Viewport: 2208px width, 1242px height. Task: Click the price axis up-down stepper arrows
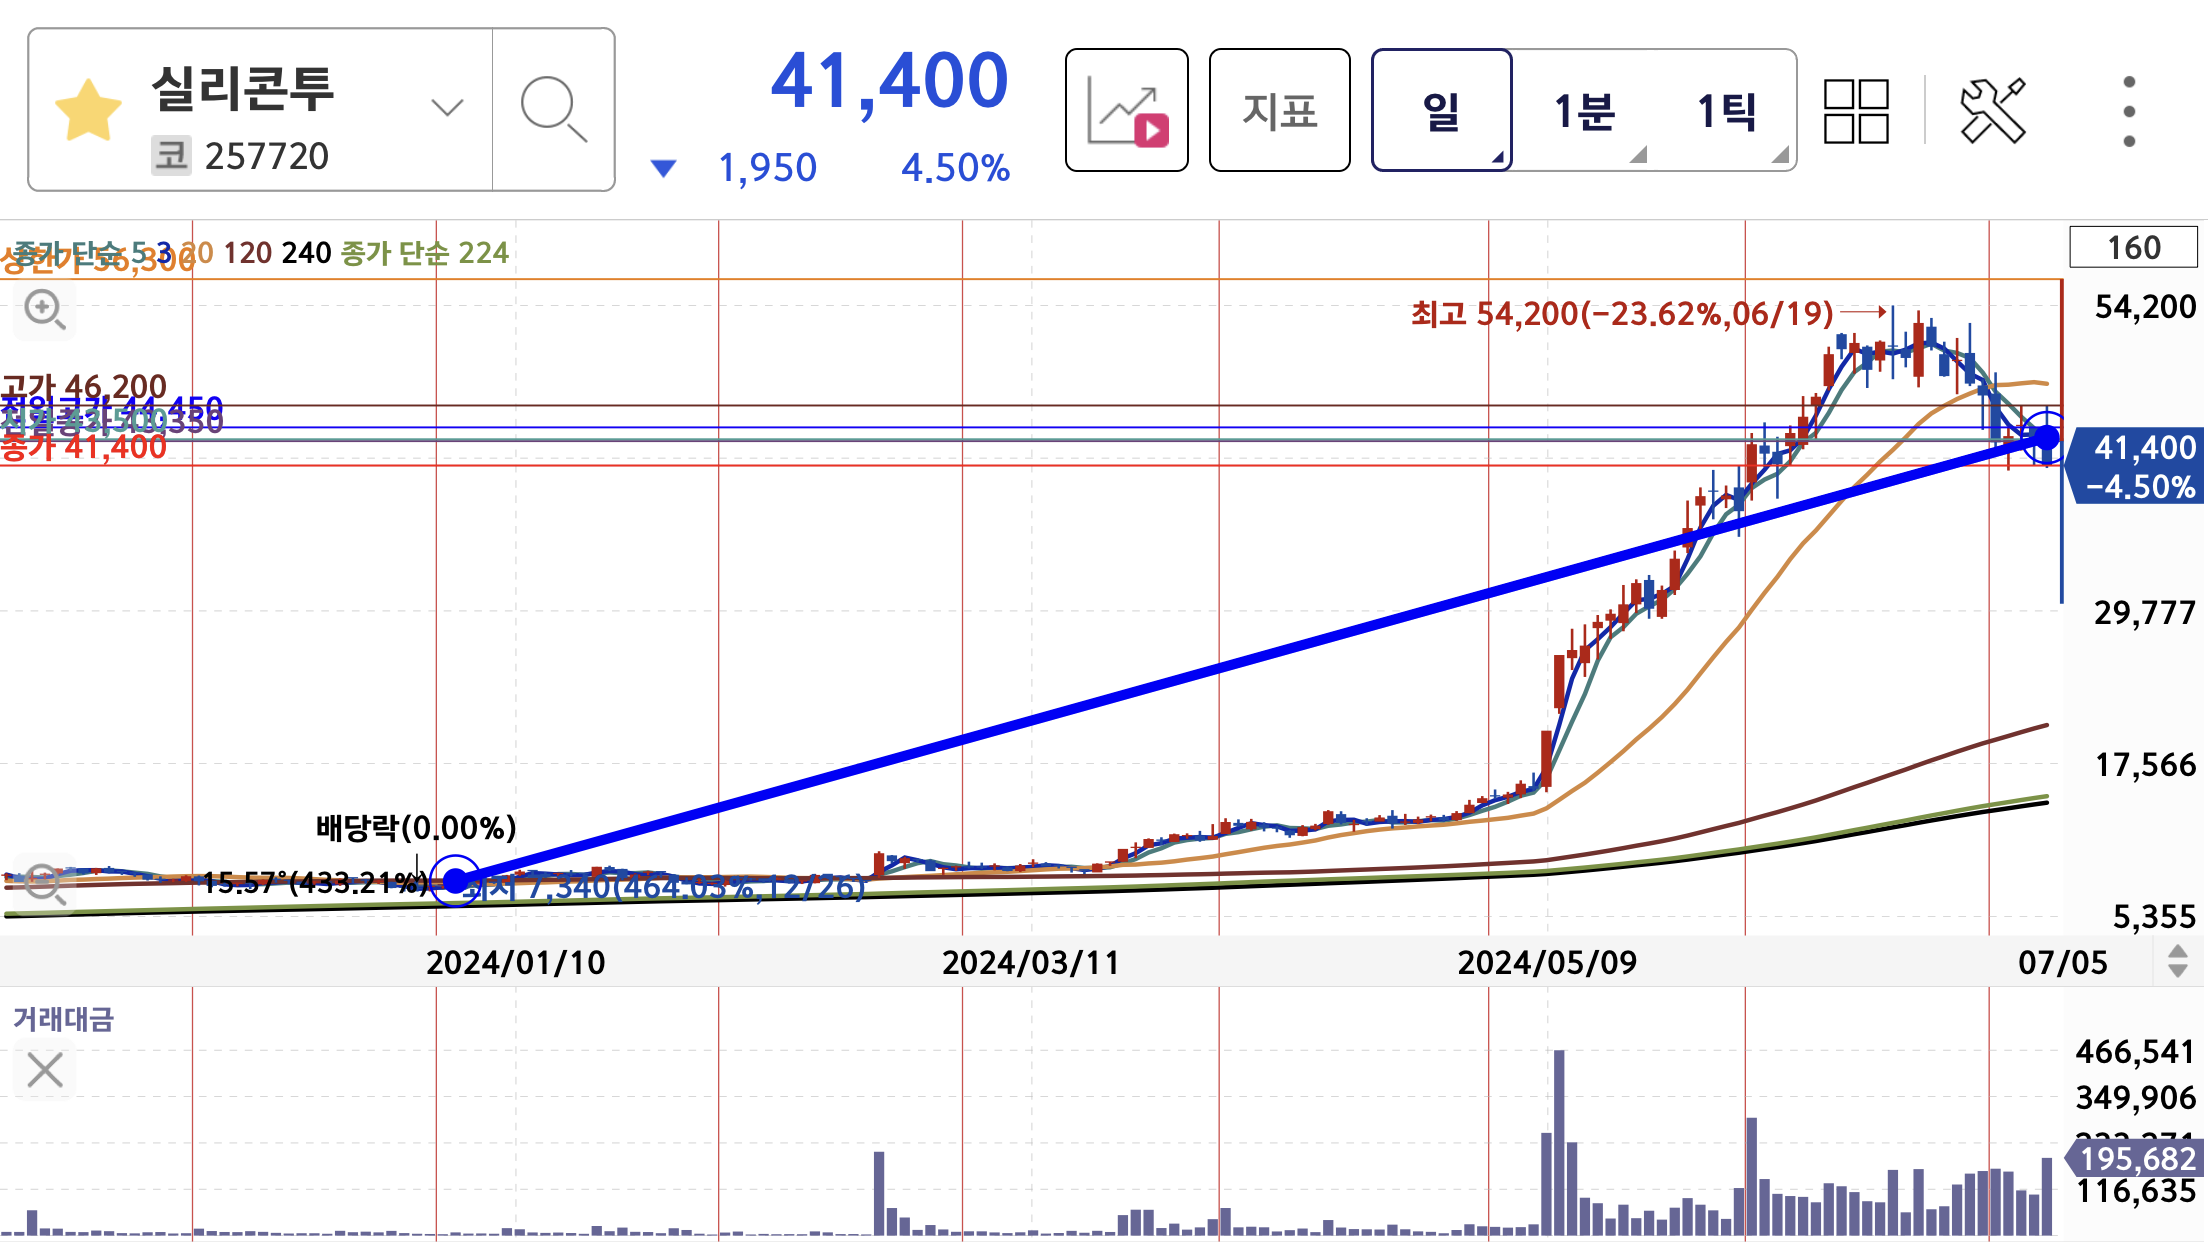click(x=2177, y=961)
